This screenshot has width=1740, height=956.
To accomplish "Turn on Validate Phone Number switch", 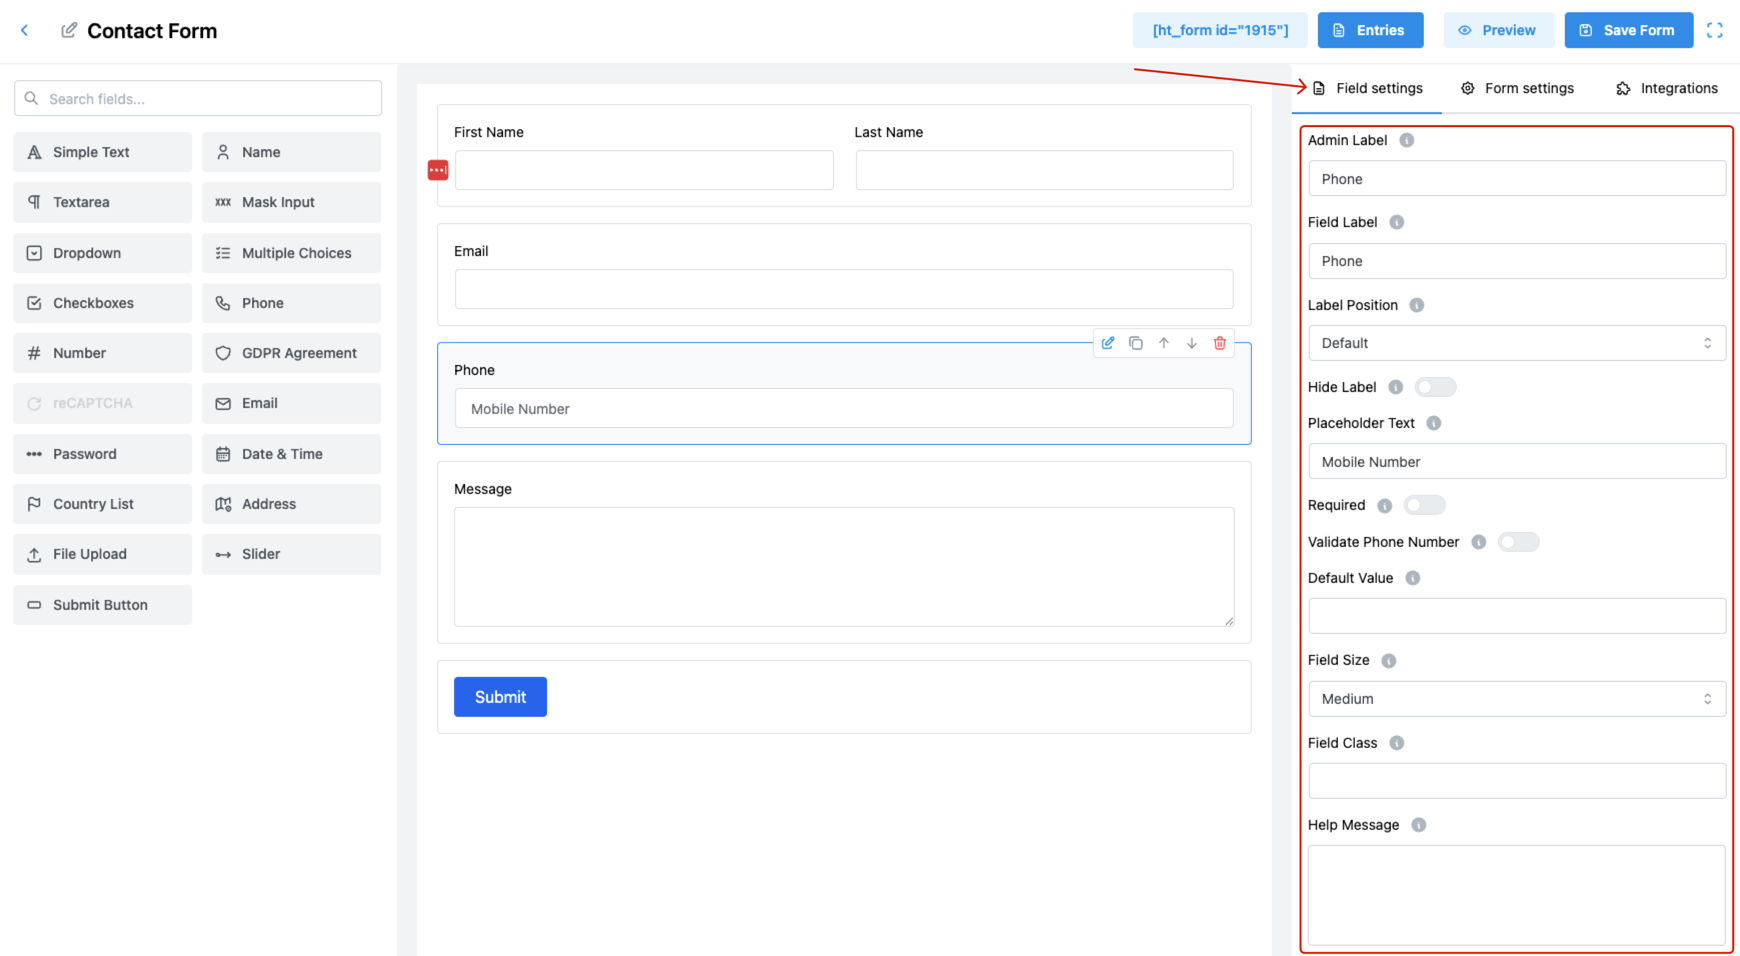I will coord(1518,542).
